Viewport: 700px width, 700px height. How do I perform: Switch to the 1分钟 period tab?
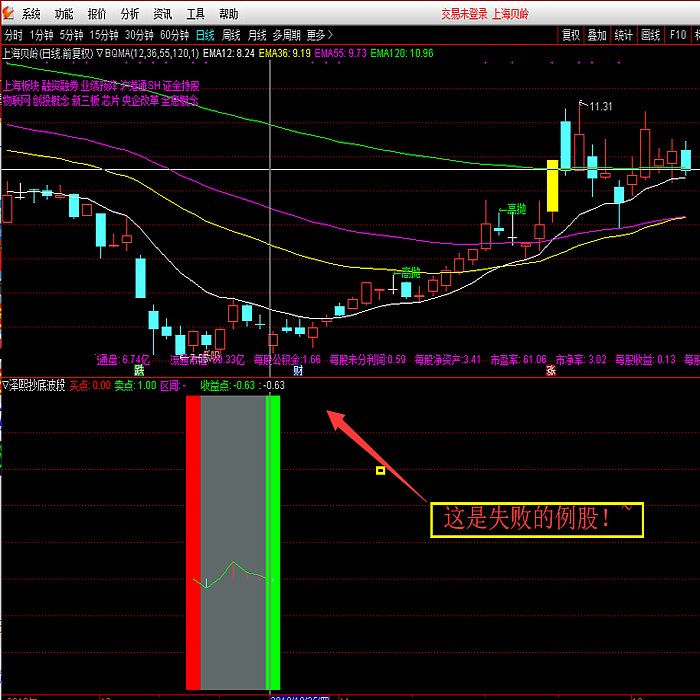[x=42, y=35]
